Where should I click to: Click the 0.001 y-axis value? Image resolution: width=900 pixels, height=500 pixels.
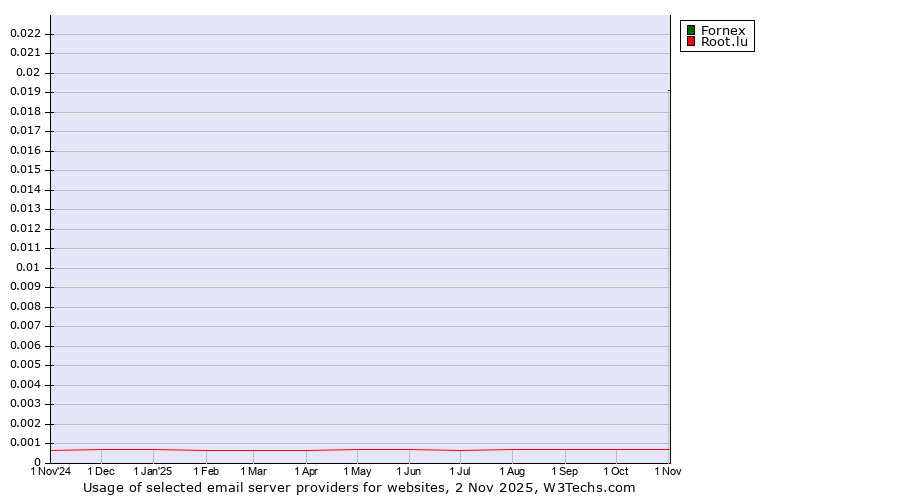coord(25,443)
